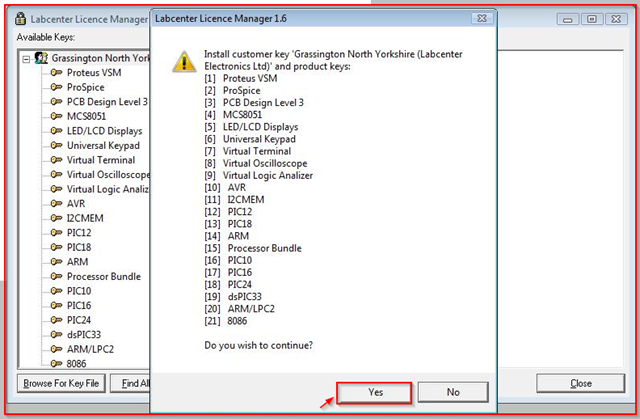Select ProSpice key icon in tree

point(56,87)
